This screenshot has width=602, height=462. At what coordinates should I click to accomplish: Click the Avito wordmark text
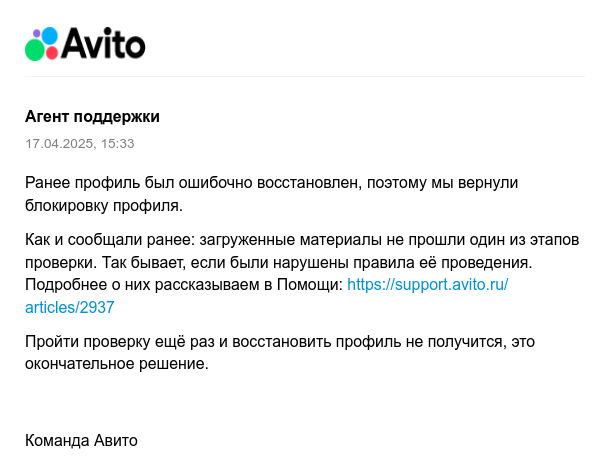tap(104, 44)
